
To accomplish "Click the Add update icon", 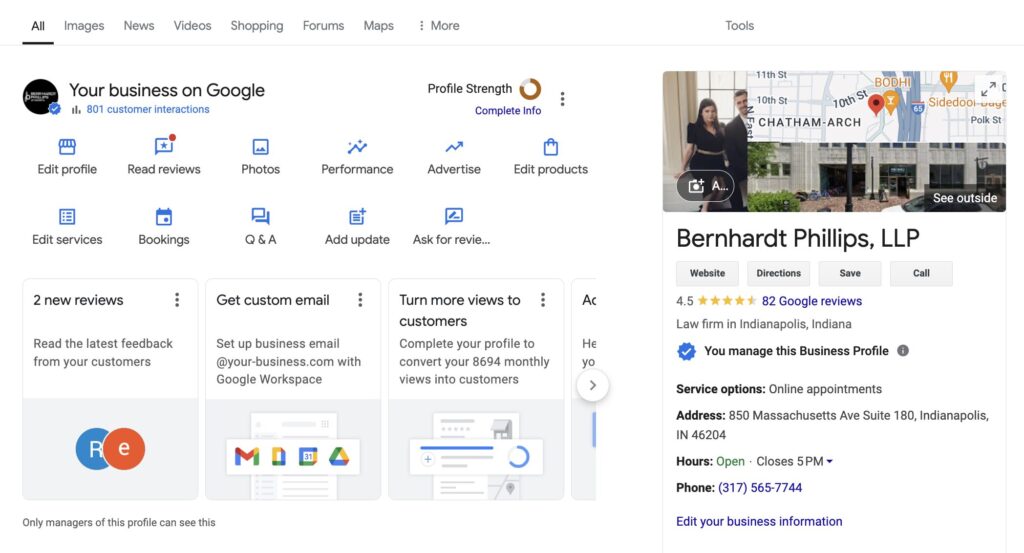I will 357,217.
